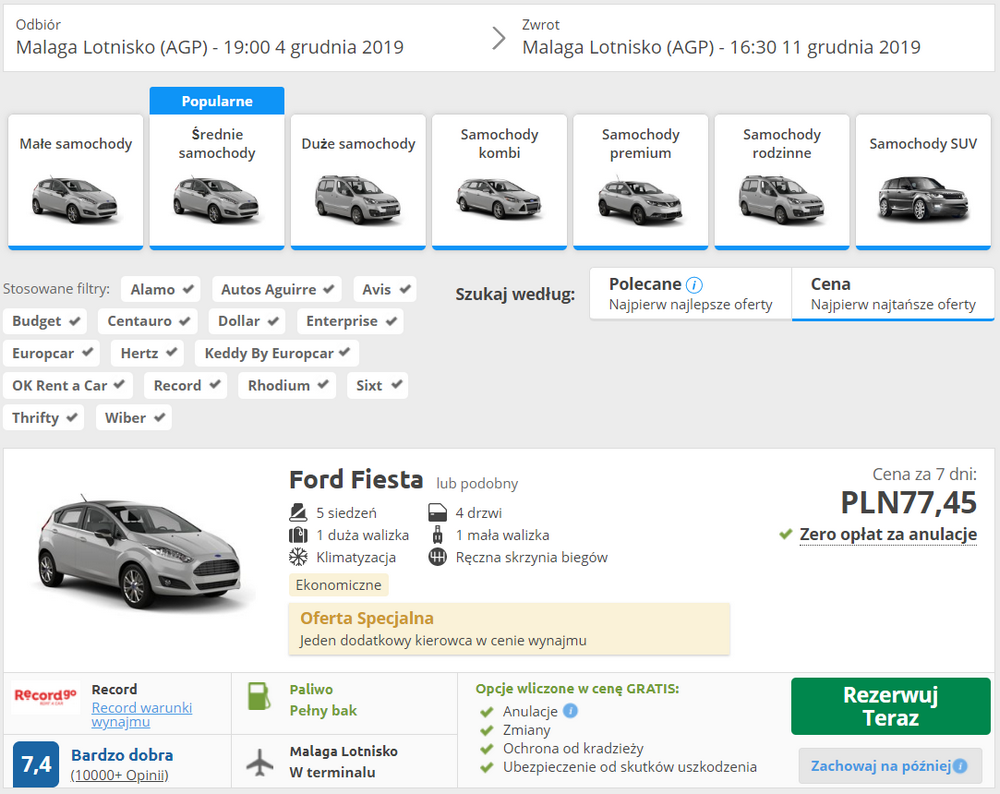Click the Pełny bak fuel policy text

(x=323, y=710)
